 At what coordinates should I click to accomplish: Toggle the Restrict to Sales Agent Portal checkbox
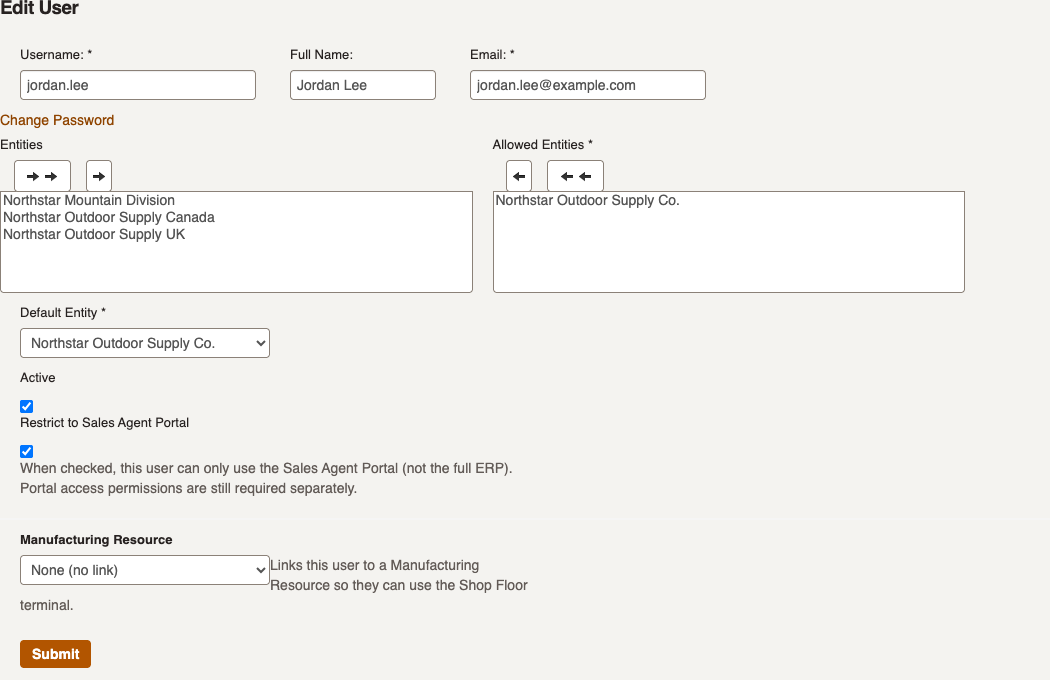click(x=27, y=452)
